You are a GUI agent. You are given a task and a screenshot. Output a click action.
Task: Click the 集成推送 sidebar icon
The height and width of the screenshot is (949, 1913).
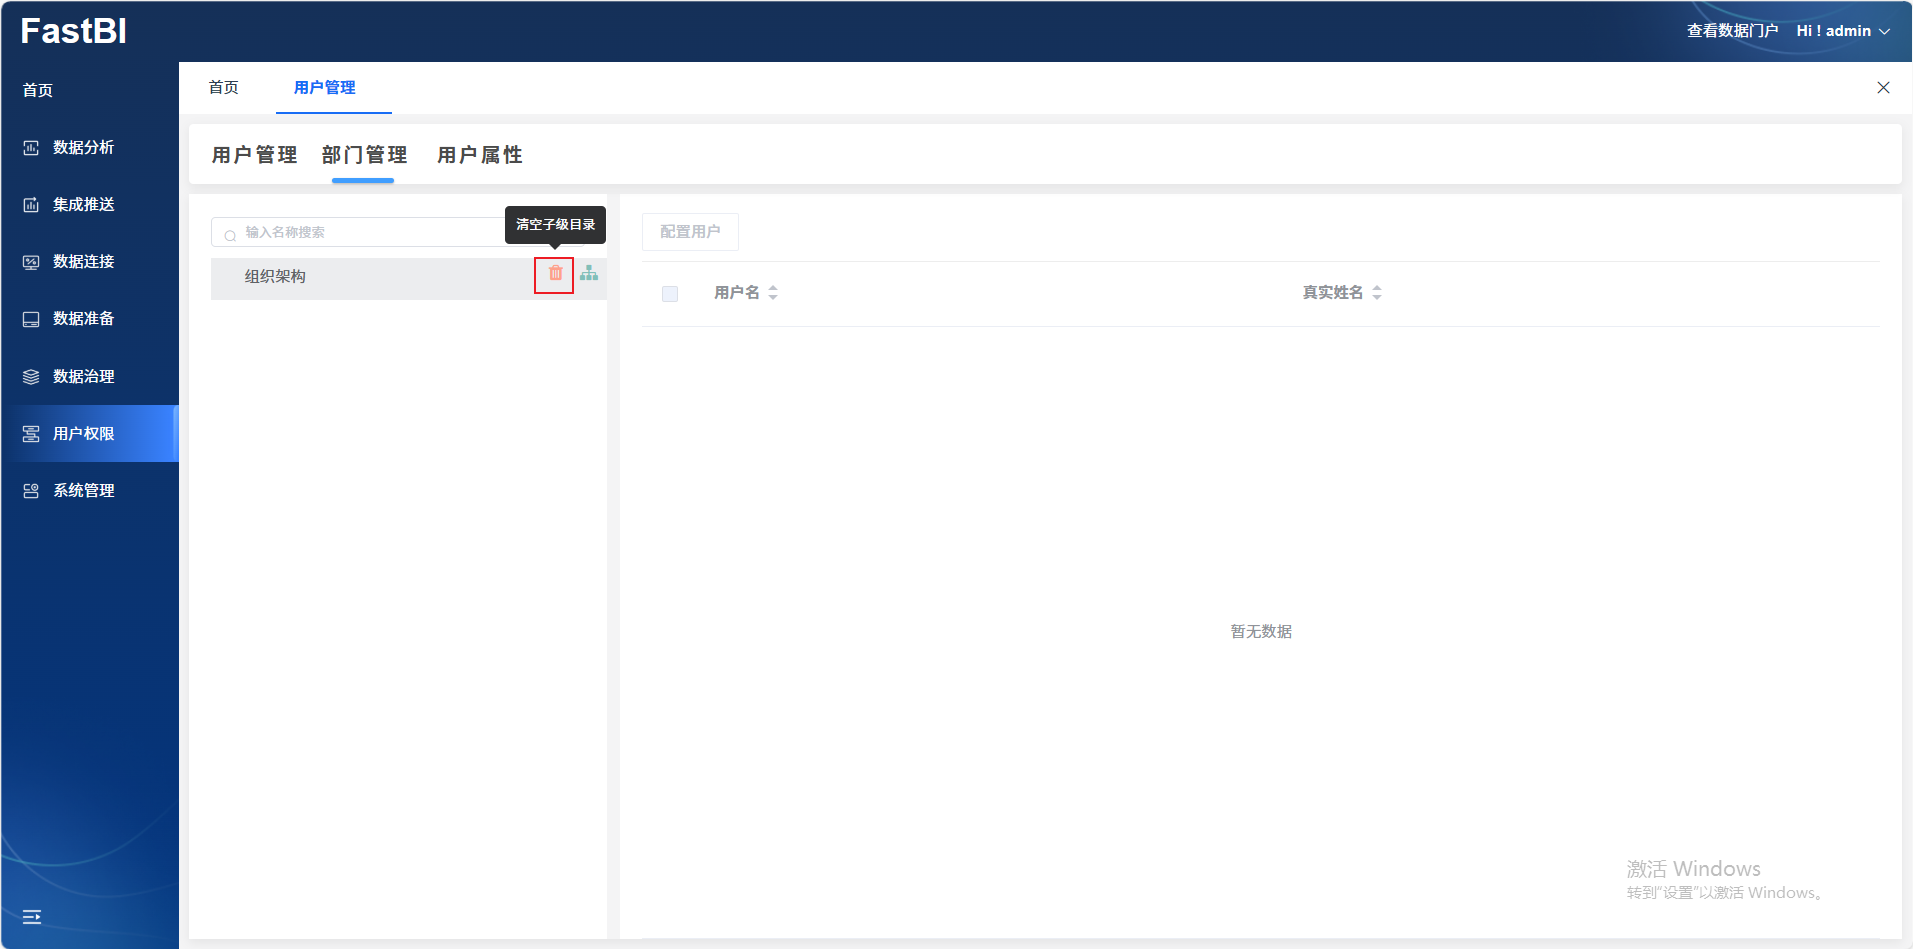31,205
